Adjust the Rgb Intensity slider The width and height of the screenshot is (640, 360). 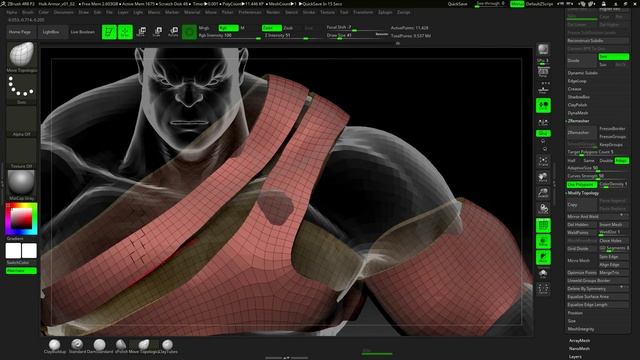pyautogui.click(x=230, y=36)
